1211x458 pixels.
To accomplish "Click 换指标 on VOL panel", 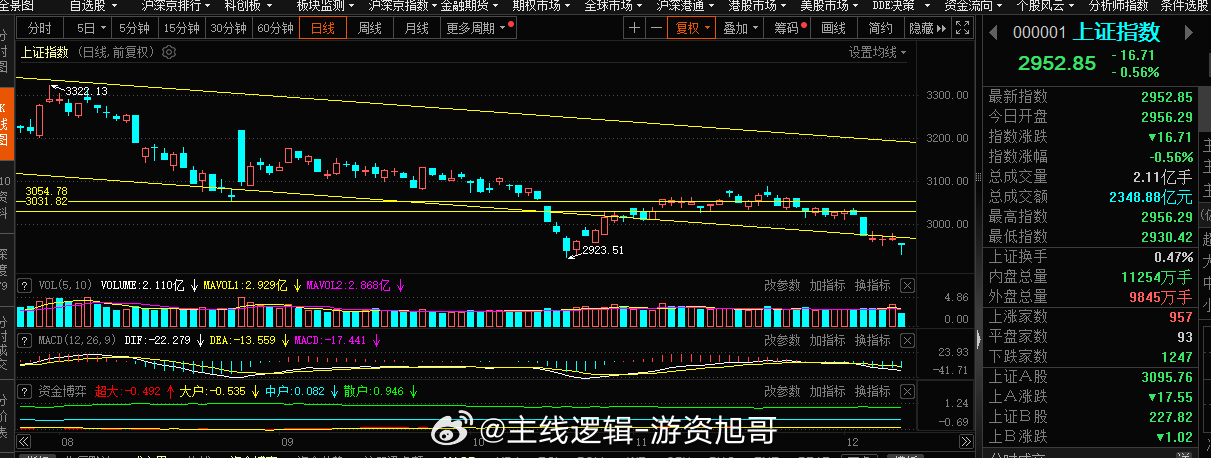I will point(872,285).
